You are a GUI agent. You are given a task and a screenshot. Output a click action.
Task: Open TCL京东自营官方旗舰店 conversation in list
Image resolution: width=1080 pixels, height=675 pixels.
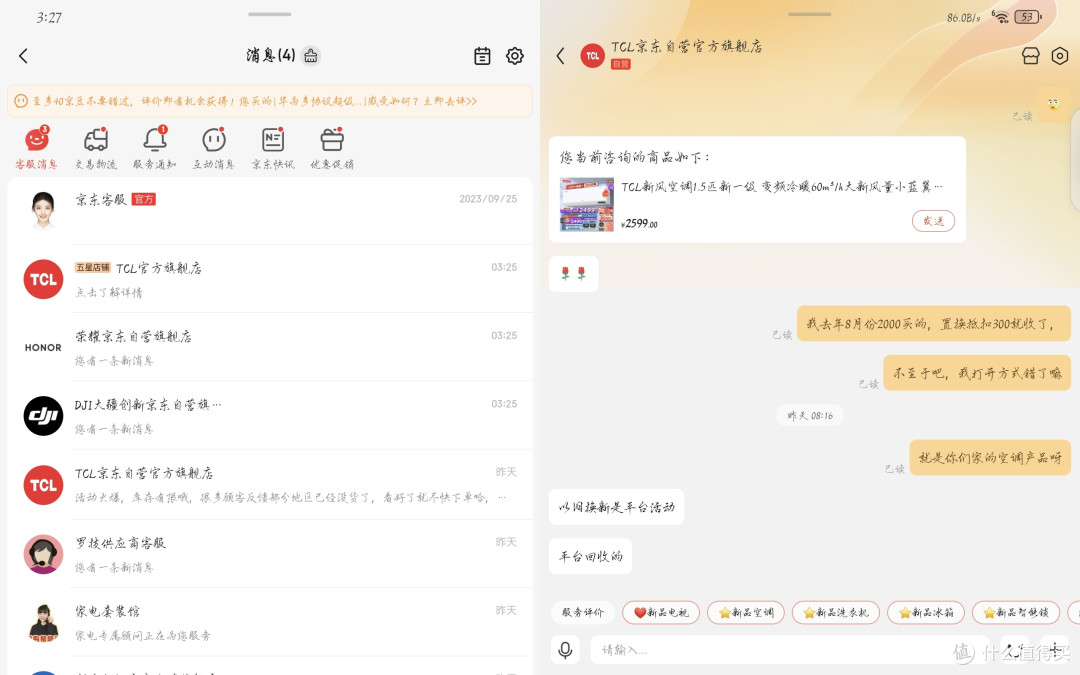[x=270, y=484]
